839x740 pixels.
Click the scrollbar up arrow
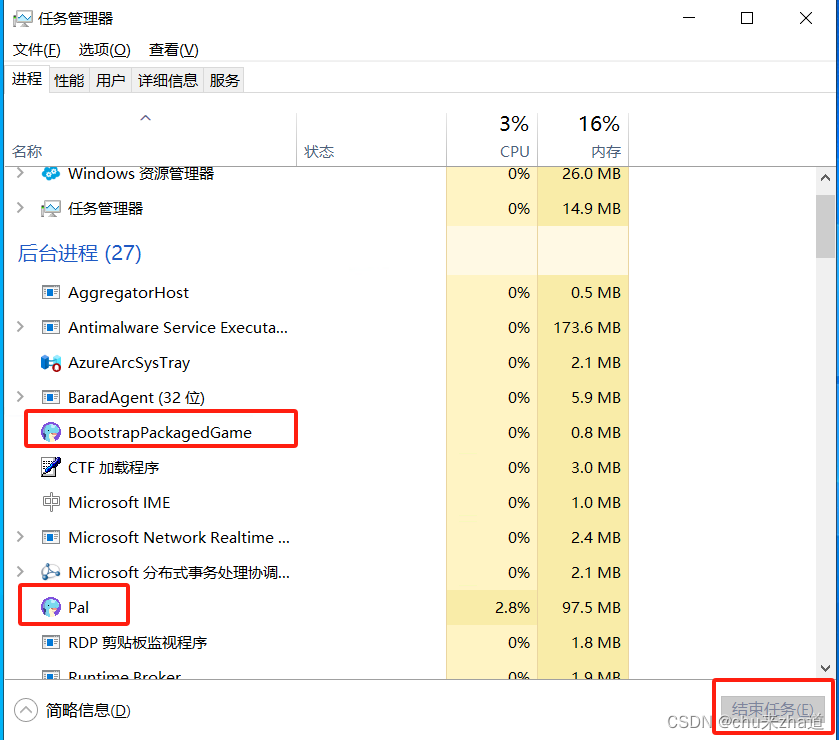coord(825,178)
